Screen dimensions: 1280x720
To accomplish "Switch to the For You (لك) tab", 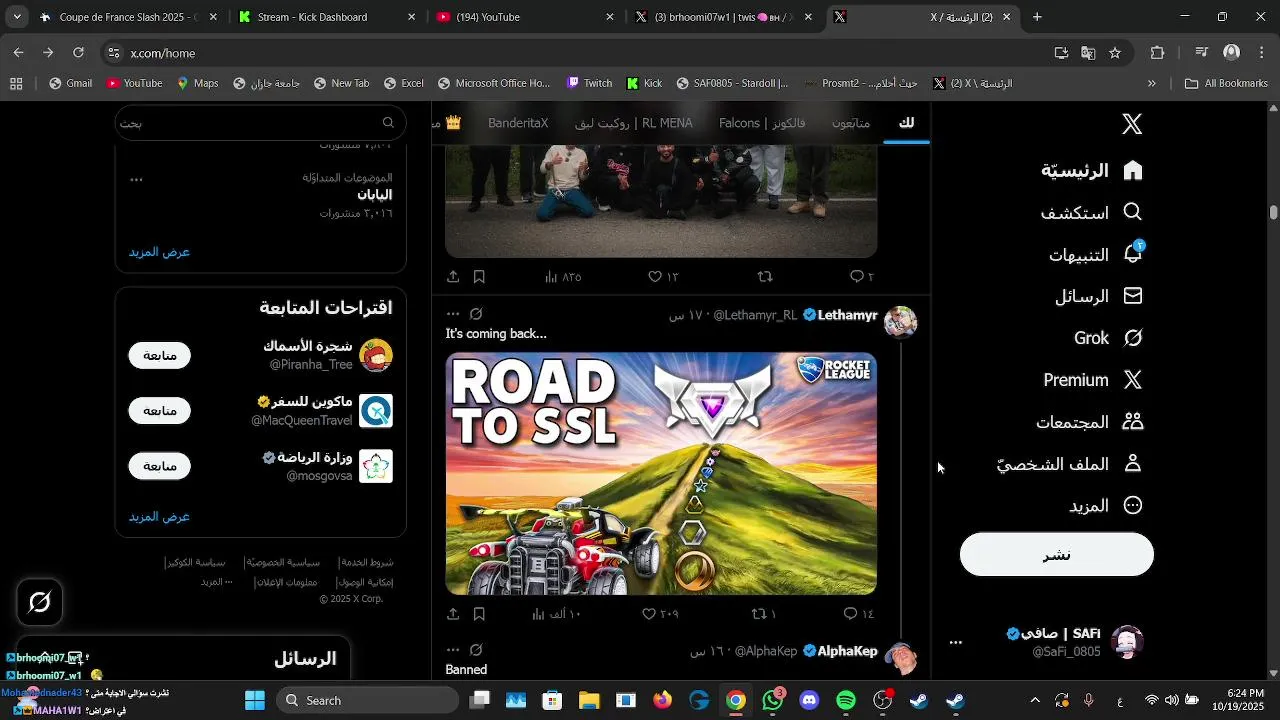I will point(906,123).
